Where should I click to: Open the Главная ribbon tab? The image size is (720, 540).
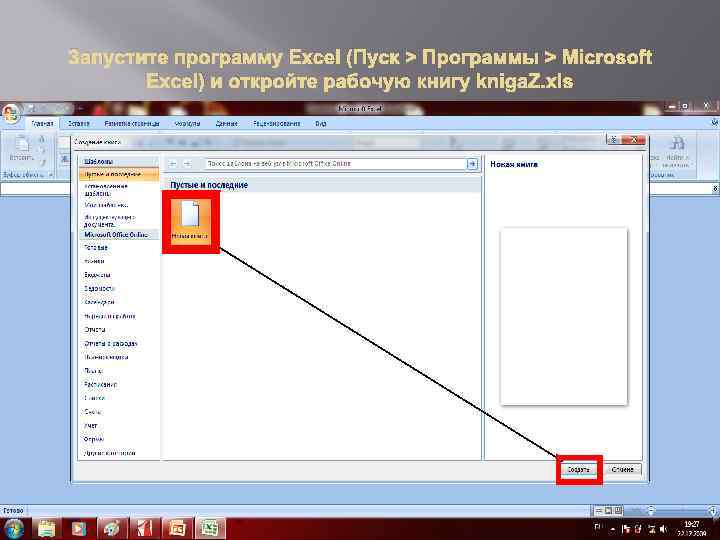click(x=43, y=124)
